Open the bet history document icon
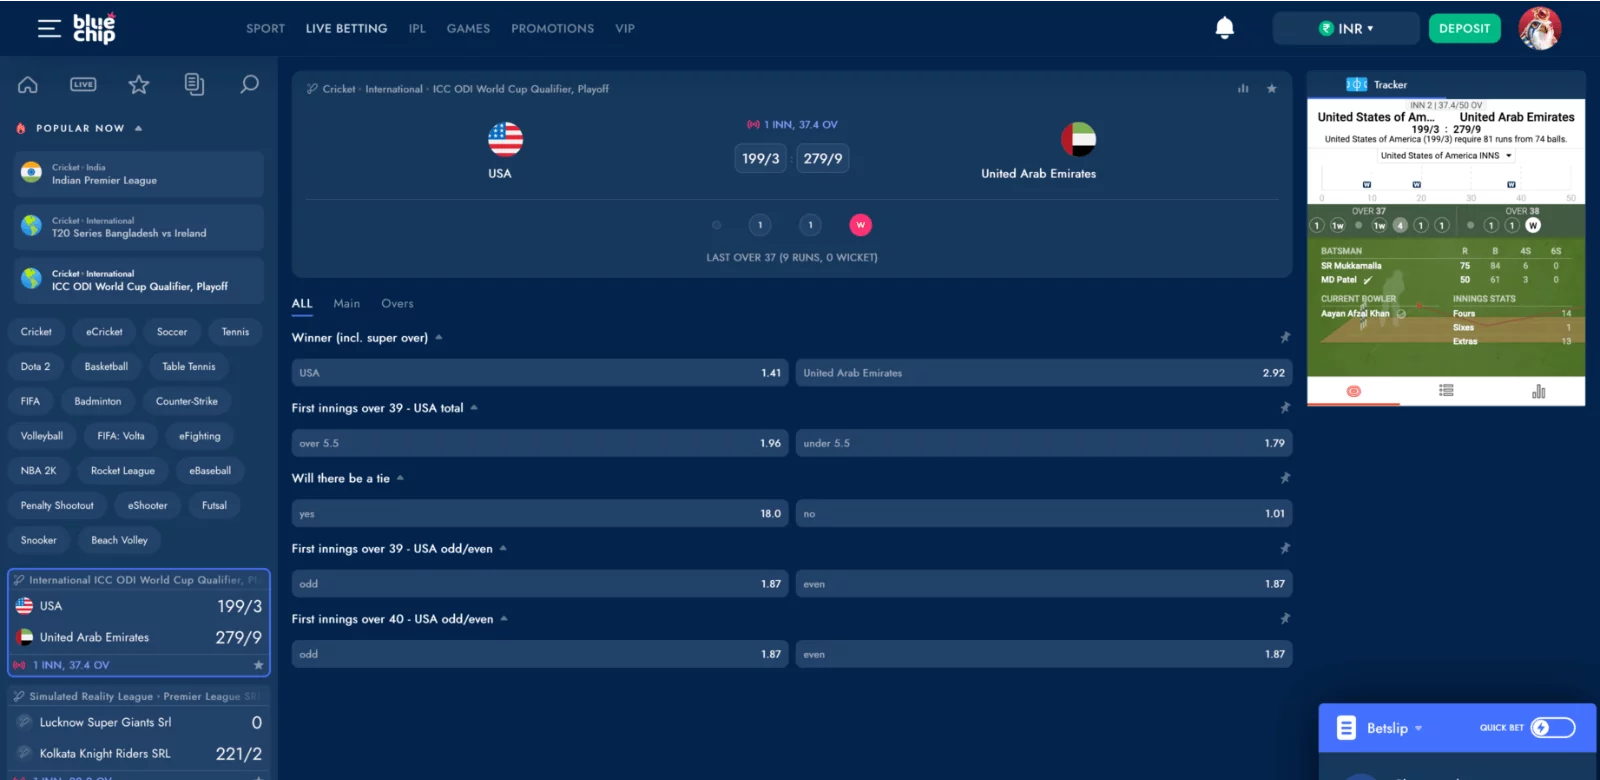The image size is (1600, 780). pyautogui.click(x=194, y=85)
